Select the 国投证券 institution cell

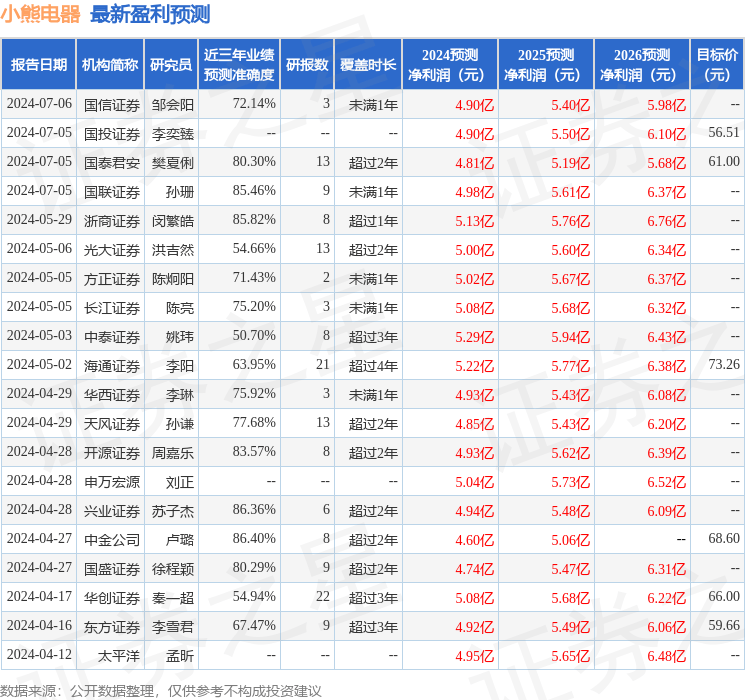coord(112,134)
